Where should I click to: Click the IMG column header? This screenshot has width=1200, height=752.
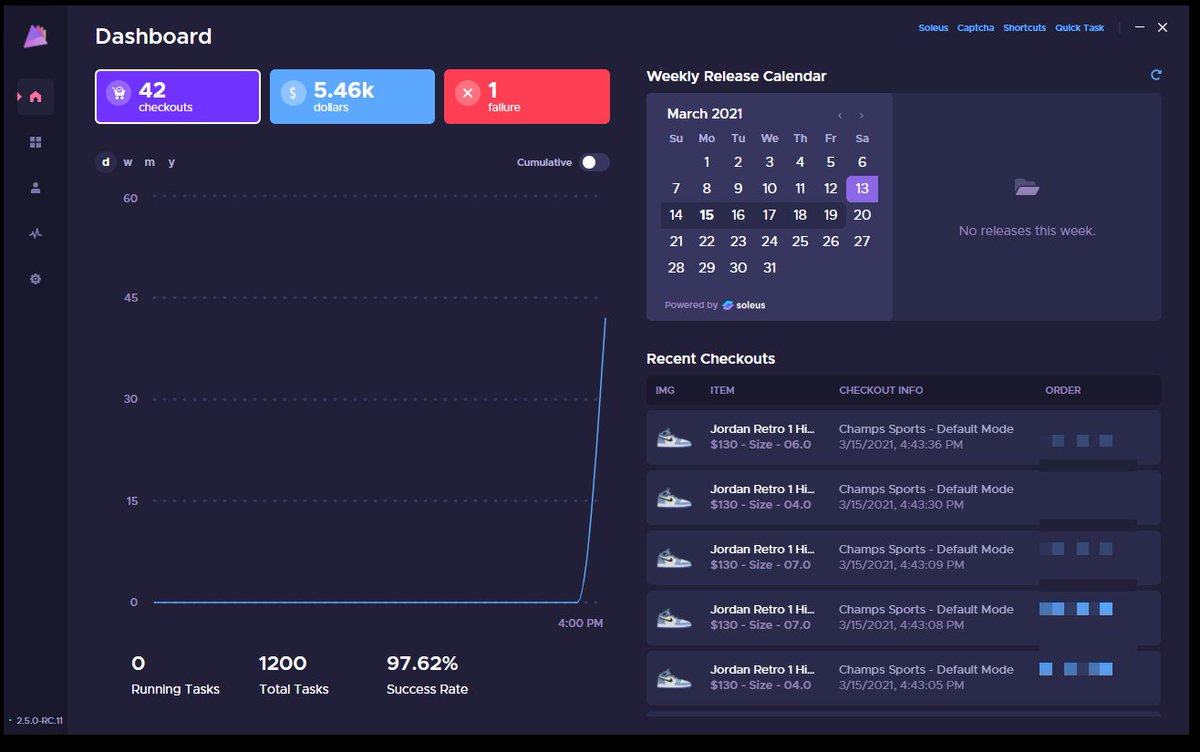point(665,390)
